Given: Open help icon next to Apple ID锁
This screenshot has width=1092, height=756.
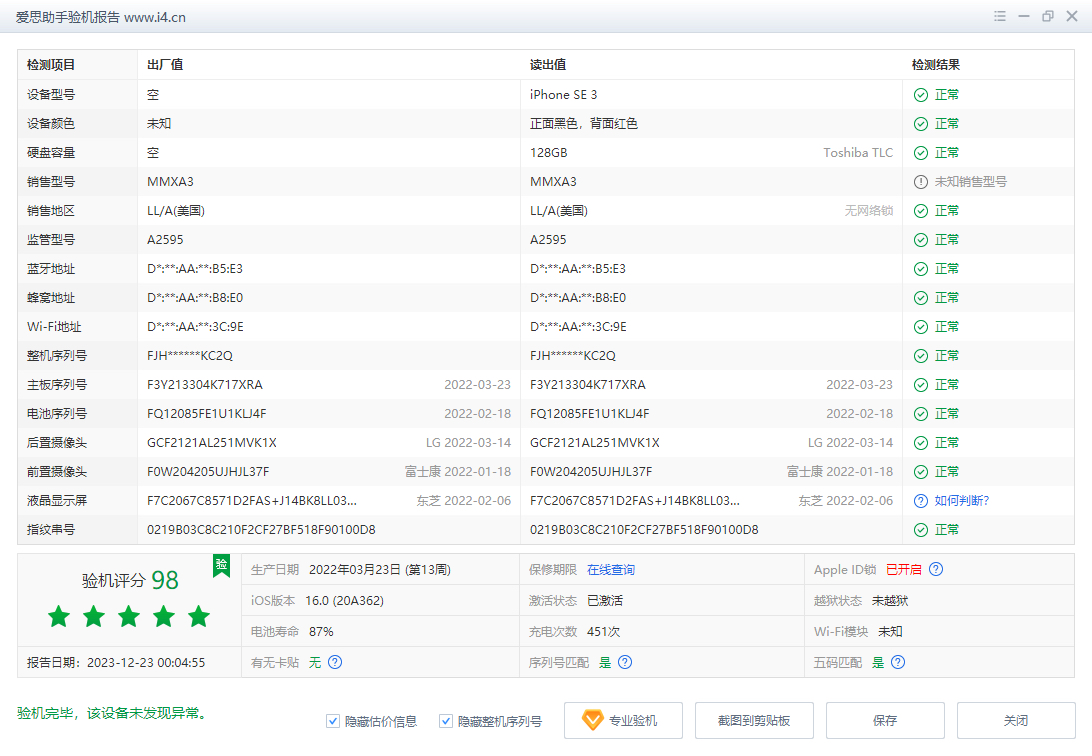Looking at the screenshot, I should tap(936, 568).
